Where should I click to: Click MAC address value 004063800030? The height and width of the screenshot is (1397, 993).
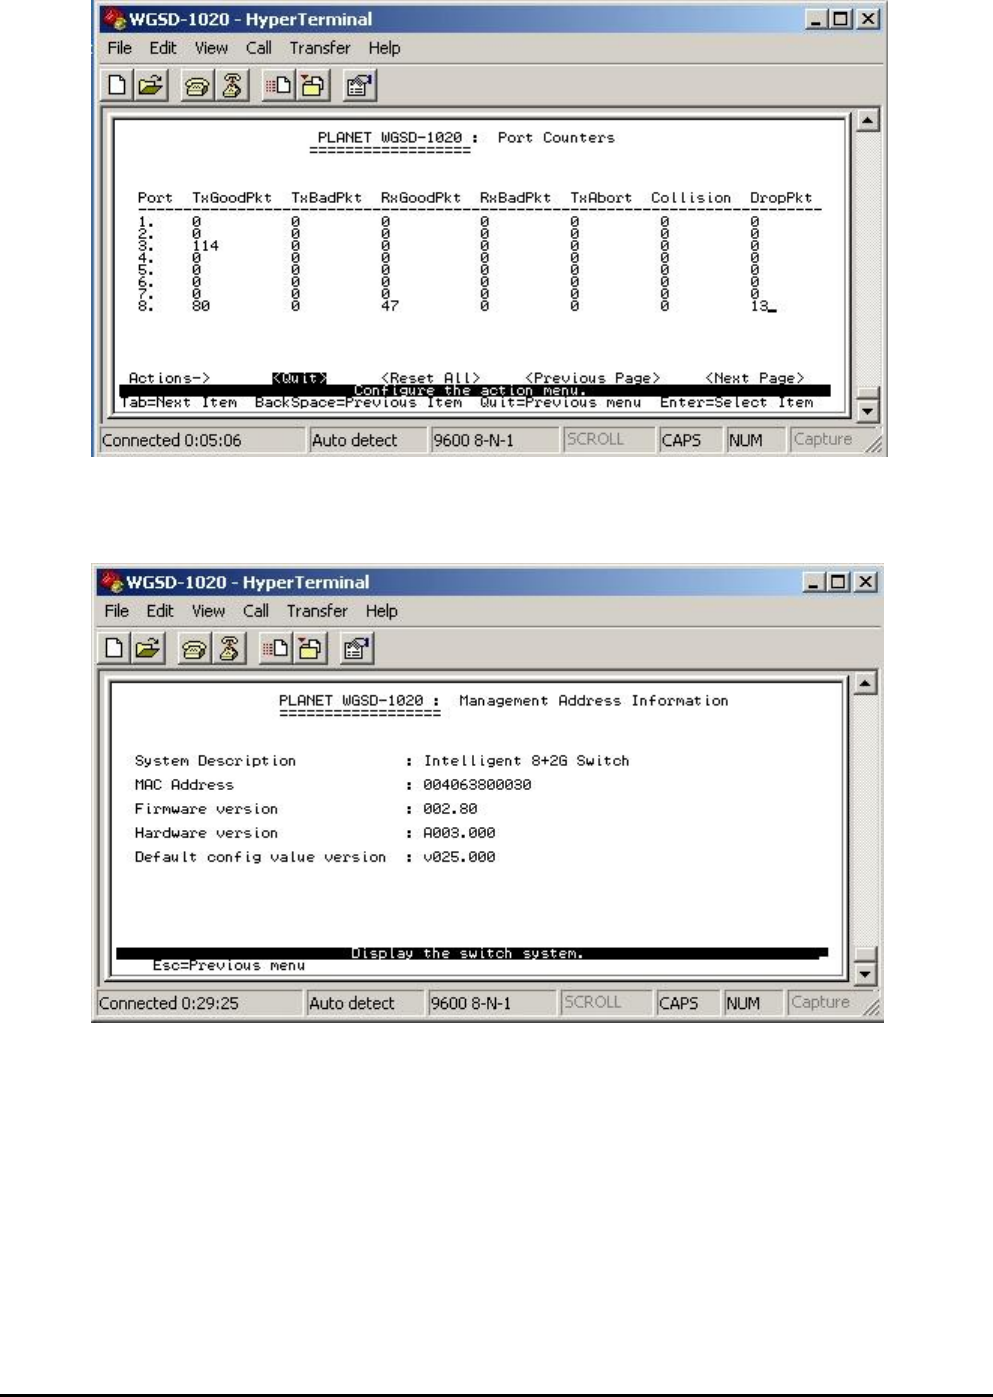click(x=477, y=785)
